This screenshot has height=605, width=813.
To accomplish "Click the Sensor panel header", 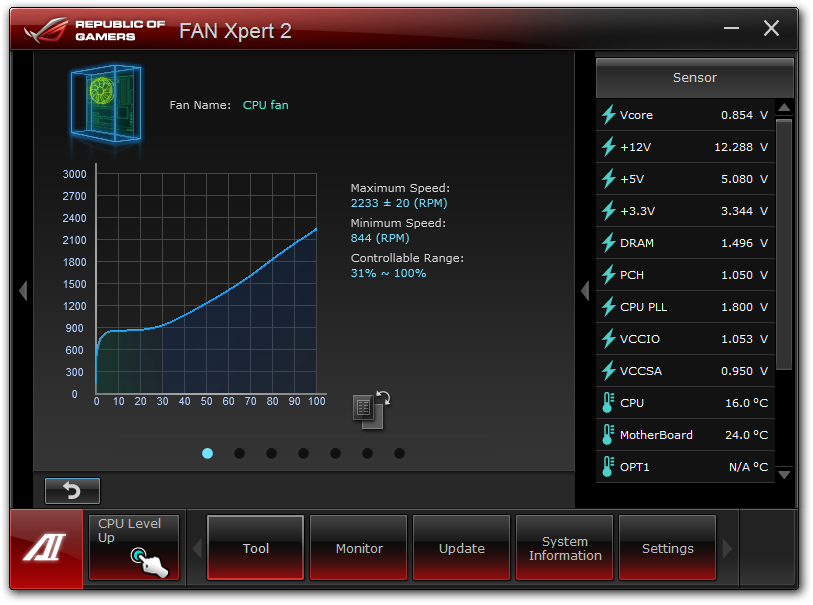I will coord(695,78).
